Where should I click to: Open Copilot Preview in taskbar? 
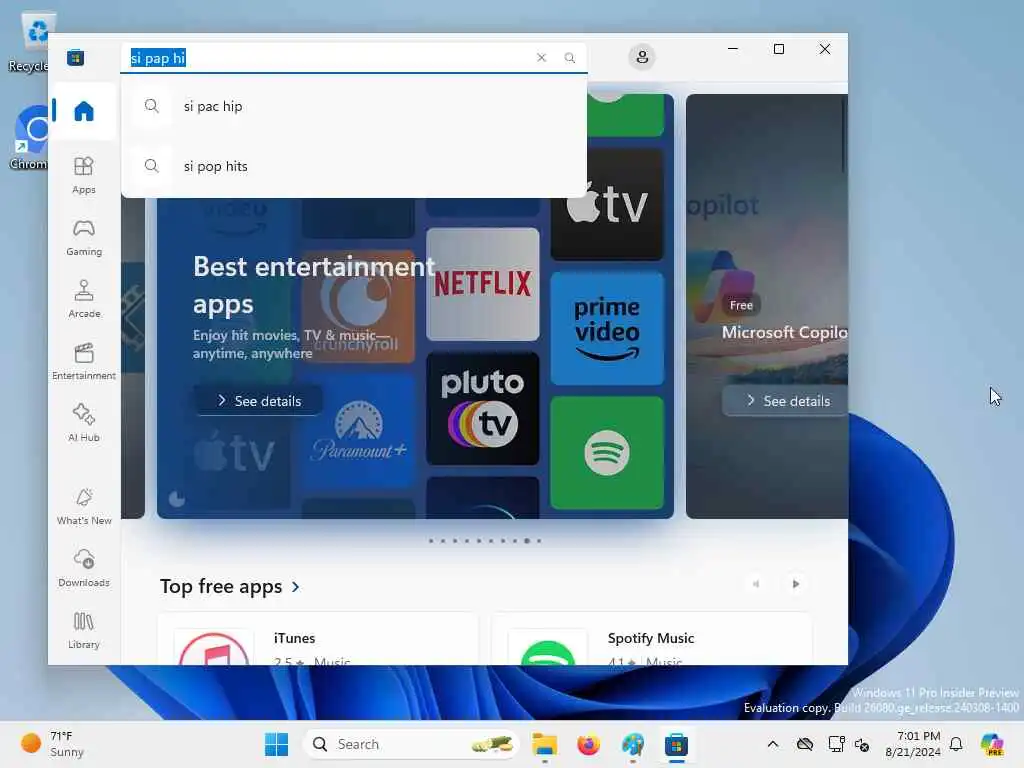(x=992, y=744)
